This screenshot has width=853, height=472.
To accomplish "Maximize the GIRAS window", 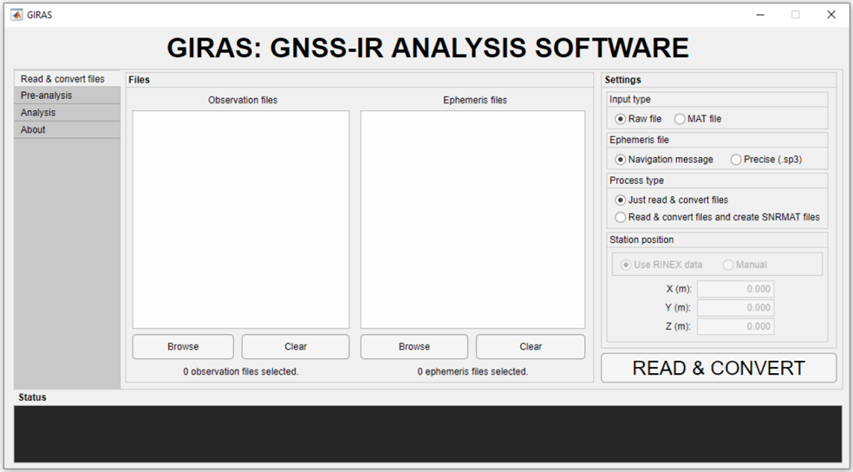I will [795, 15].
